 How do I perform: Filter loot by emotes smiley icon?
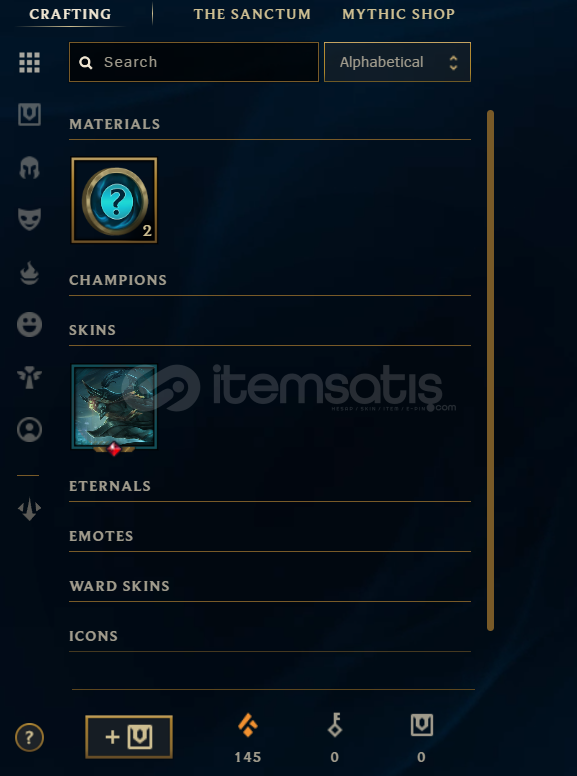point(30,325)
